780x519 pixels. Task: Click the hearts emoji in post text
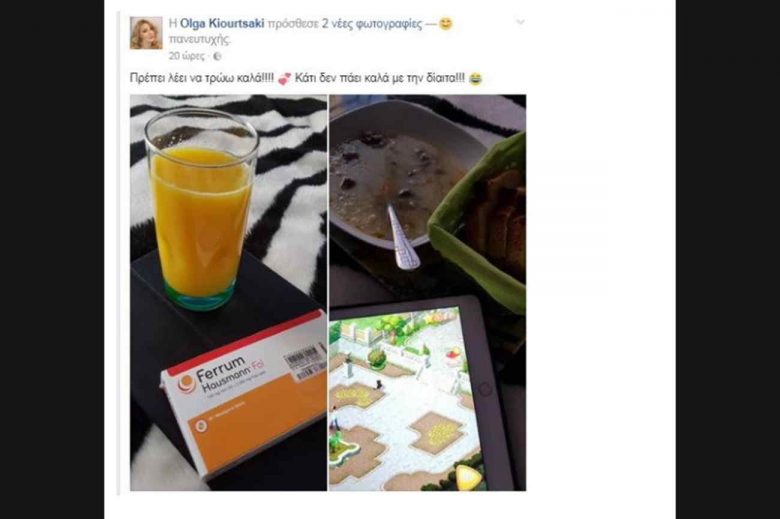click(x=284, y=79)
